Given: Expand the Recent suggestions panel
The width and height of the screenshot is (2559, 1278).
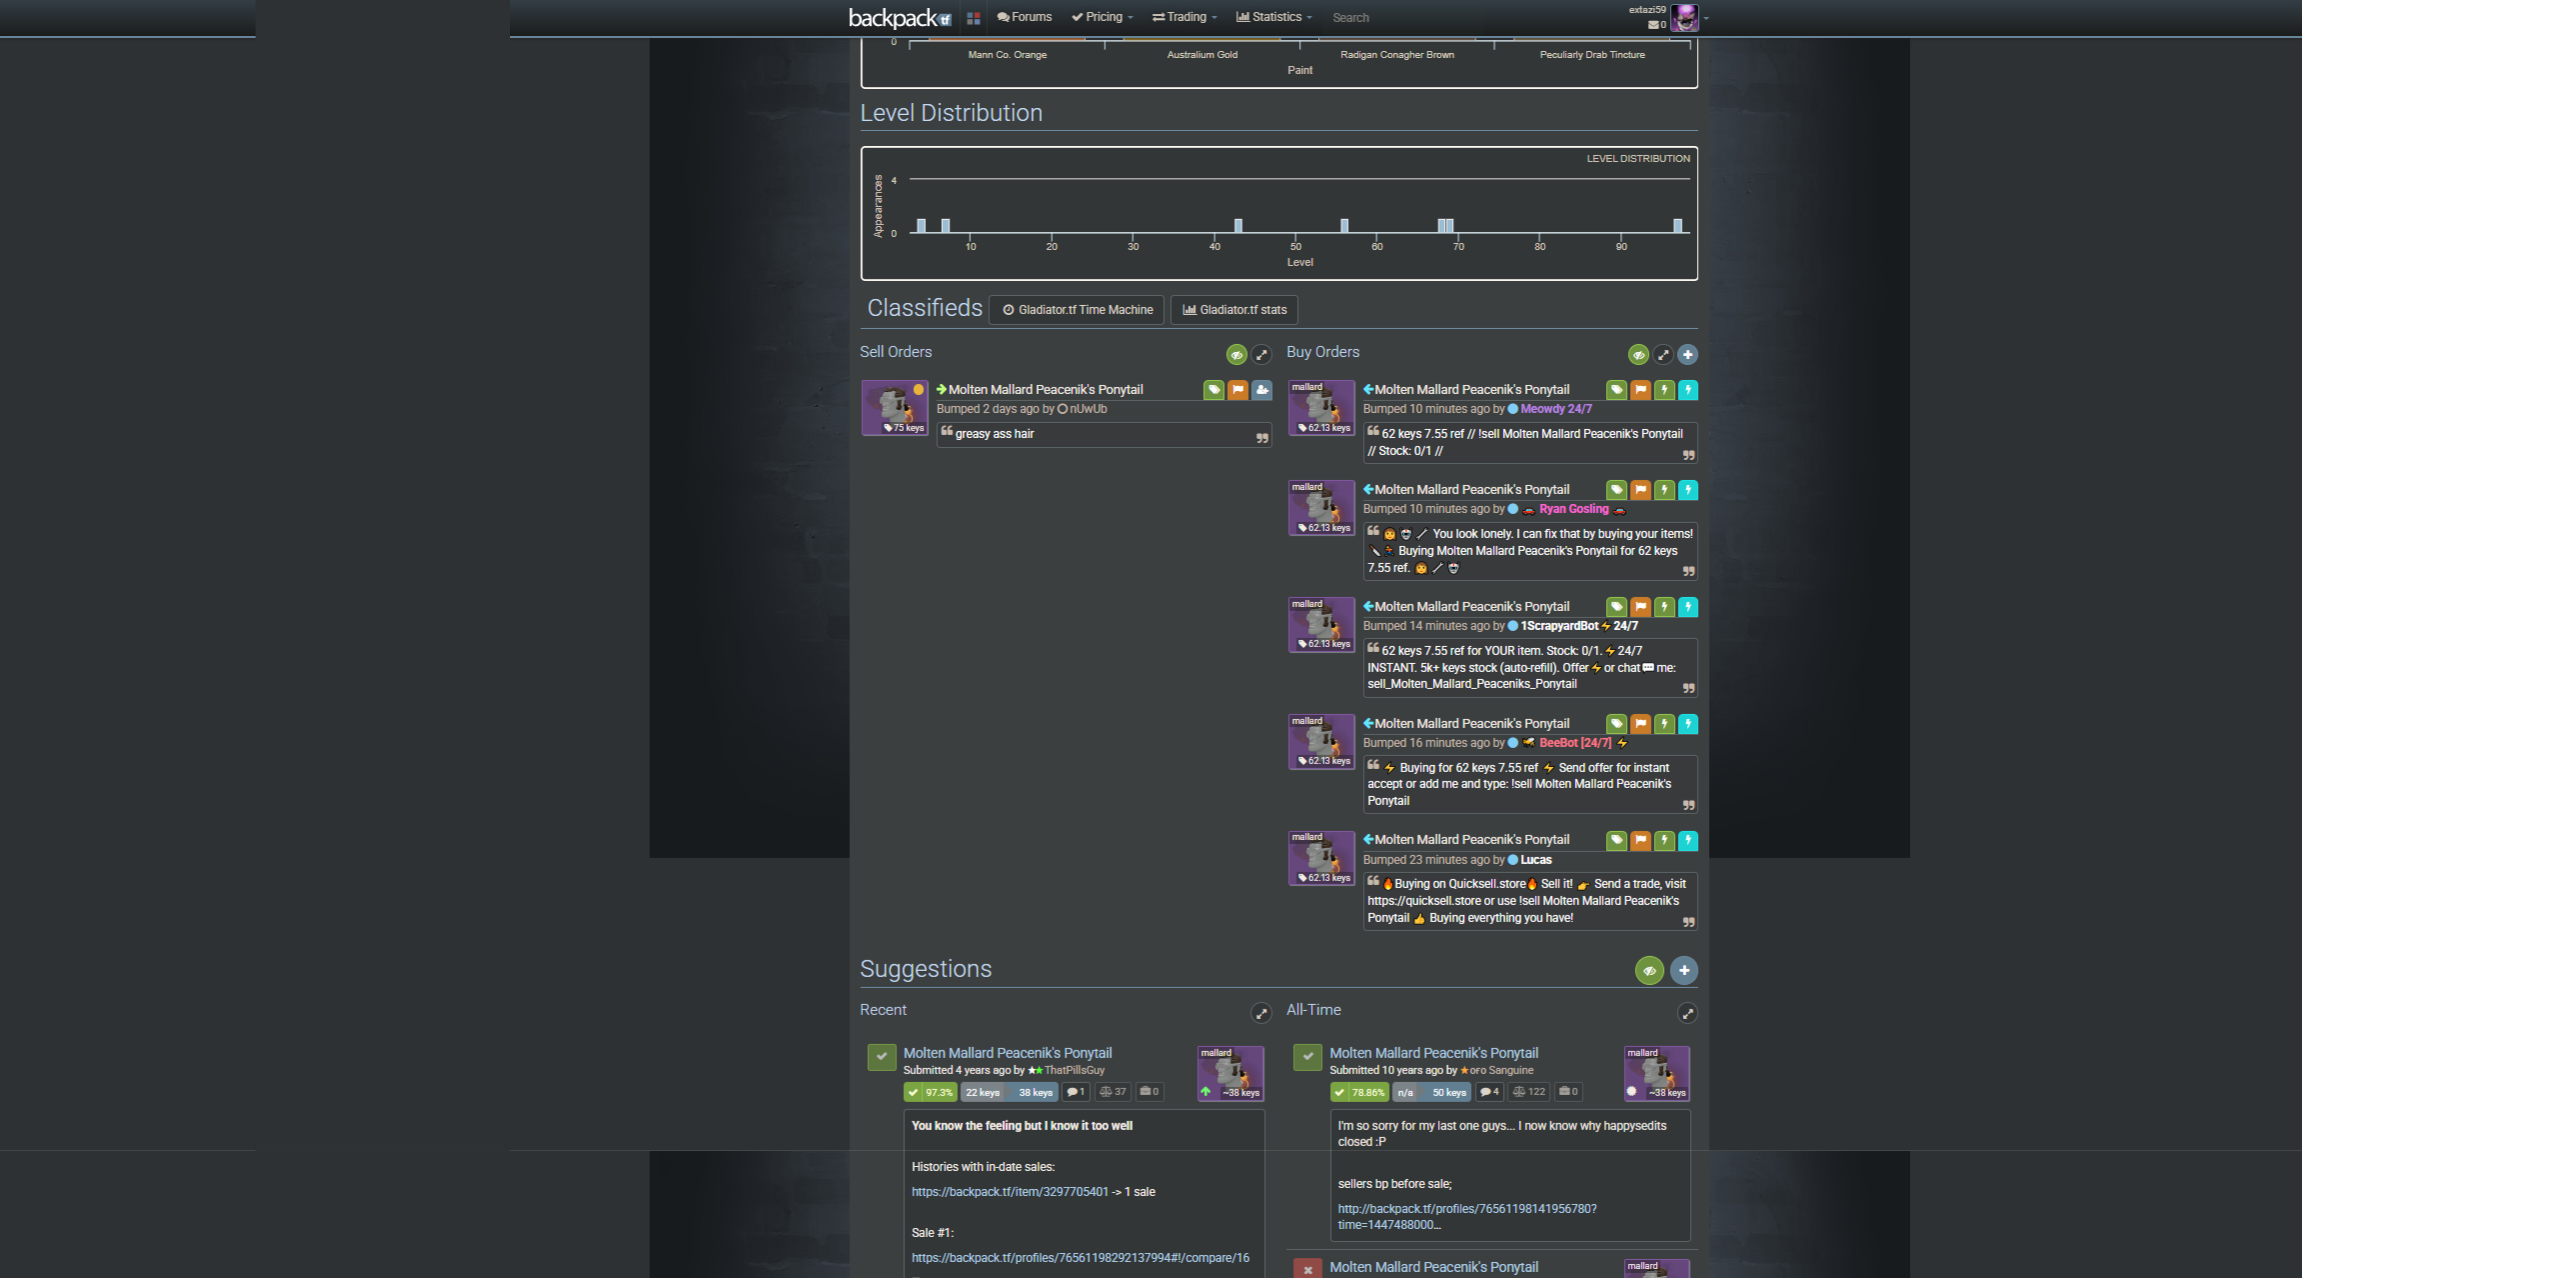Looking at the screenshot, I should pos(1261,1013).
